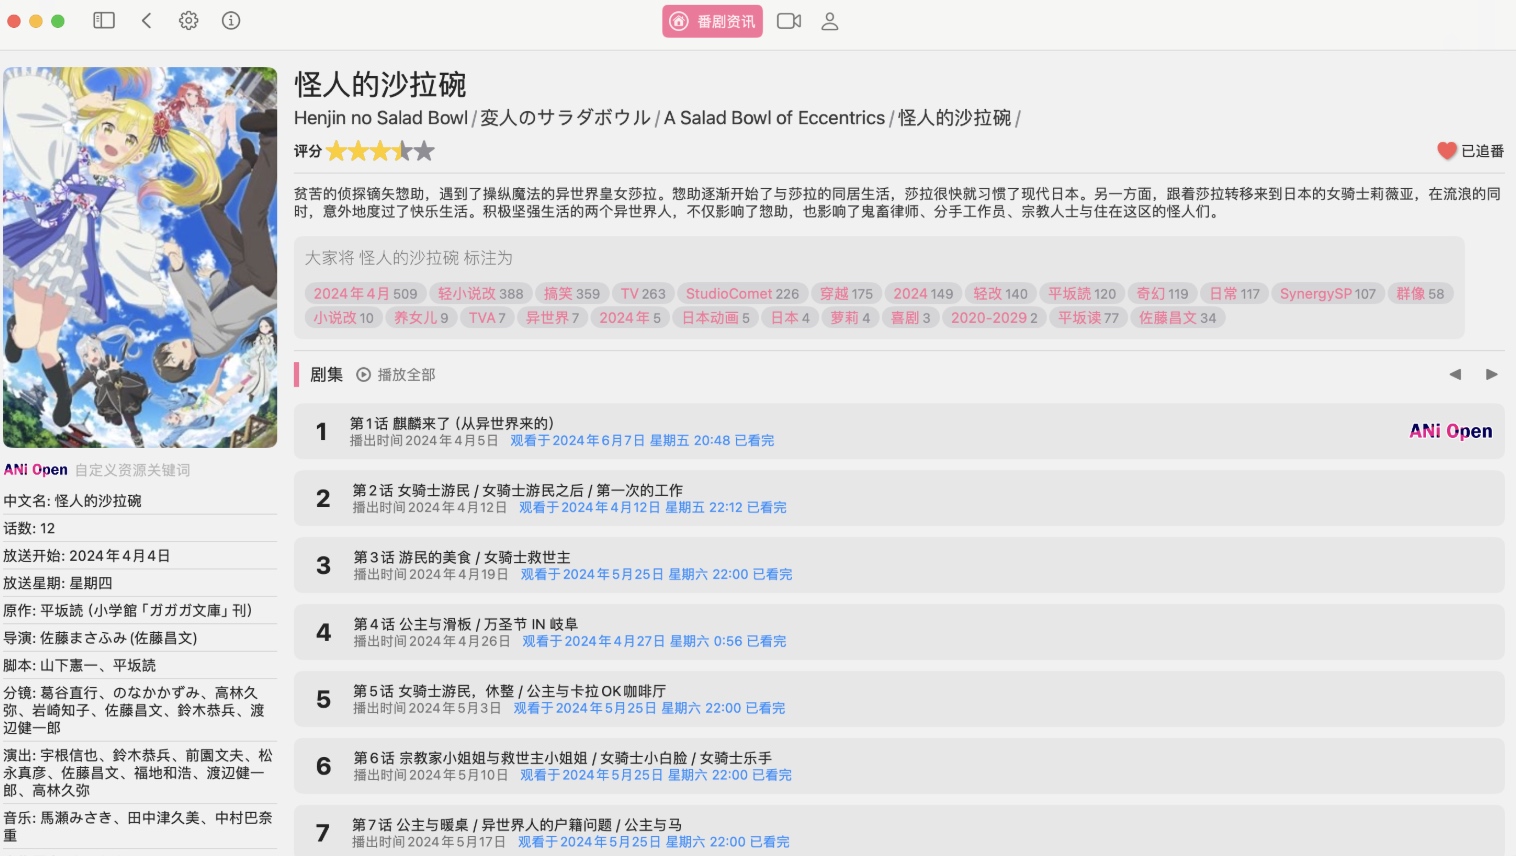Viewport: 1516px width, 856px height.
Task: Toggle watched status 已看完 on episode 2
Action: click(x=766, y=508)
